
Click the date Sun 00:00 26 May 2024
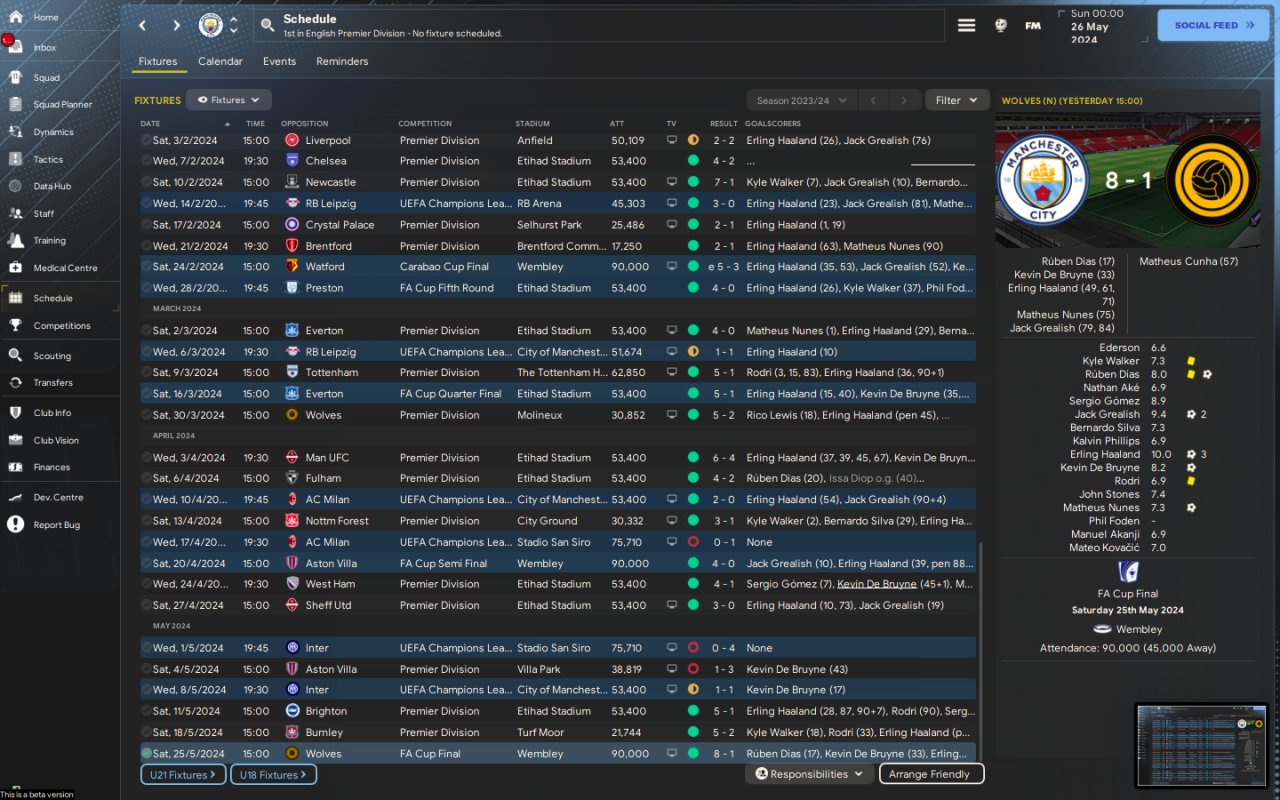(x=1098, y=26)
